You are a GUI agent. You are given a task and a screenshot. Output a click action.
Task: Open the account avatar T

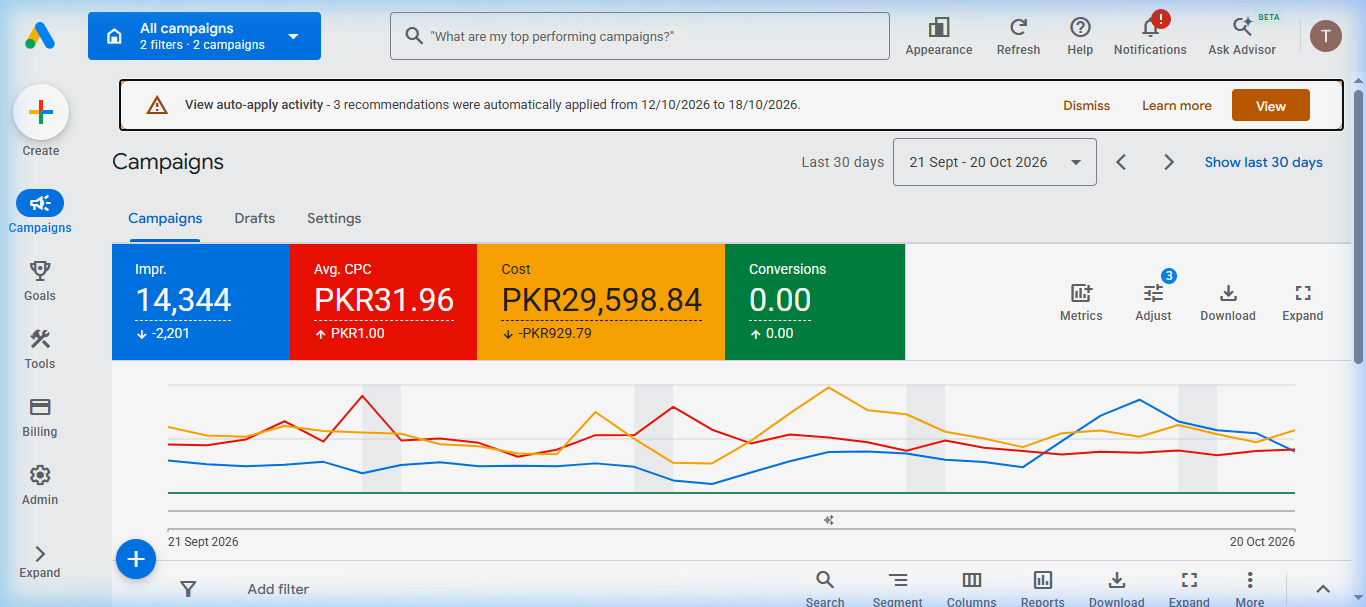pyautogui.click(x=1326, y=36)
